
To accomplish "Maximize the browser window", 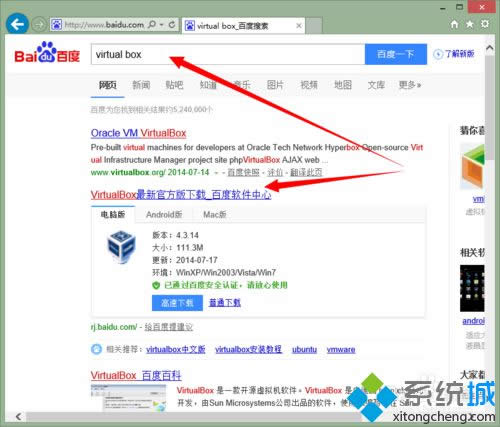I will pos(460,7).
